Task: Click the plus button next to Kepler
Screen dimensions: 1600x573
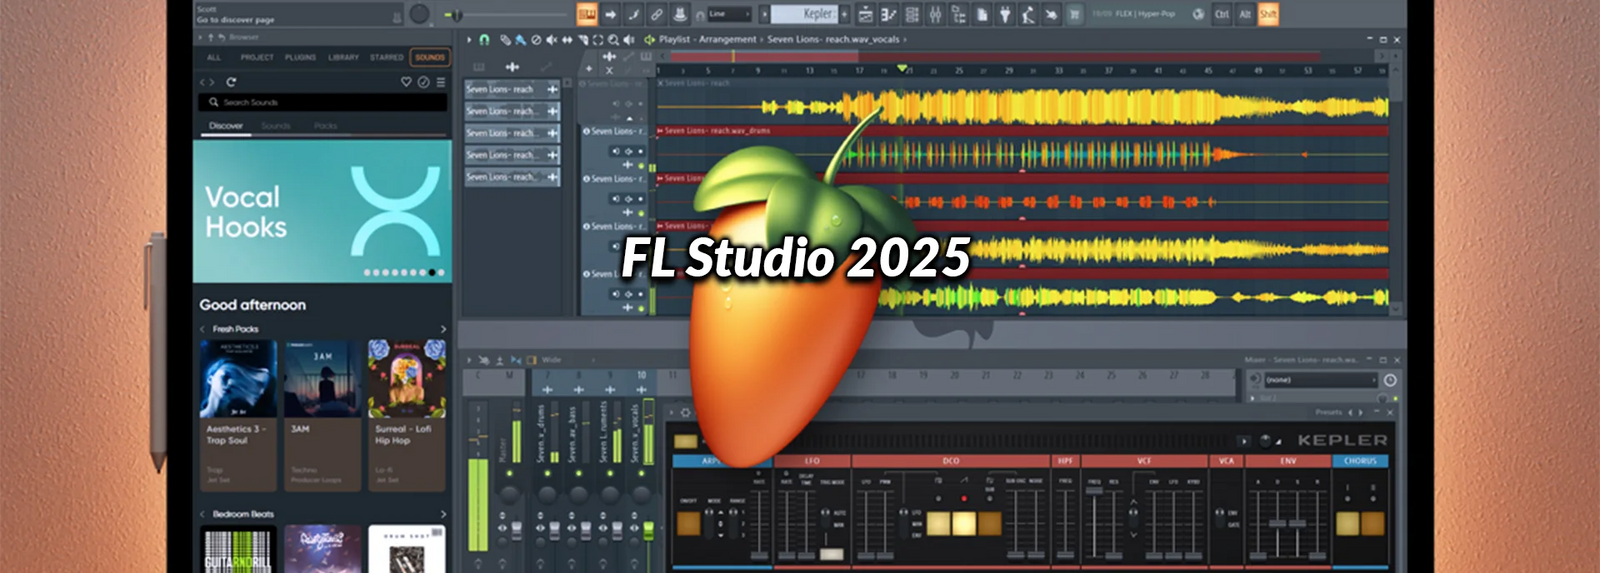Action: pos(845,14)
